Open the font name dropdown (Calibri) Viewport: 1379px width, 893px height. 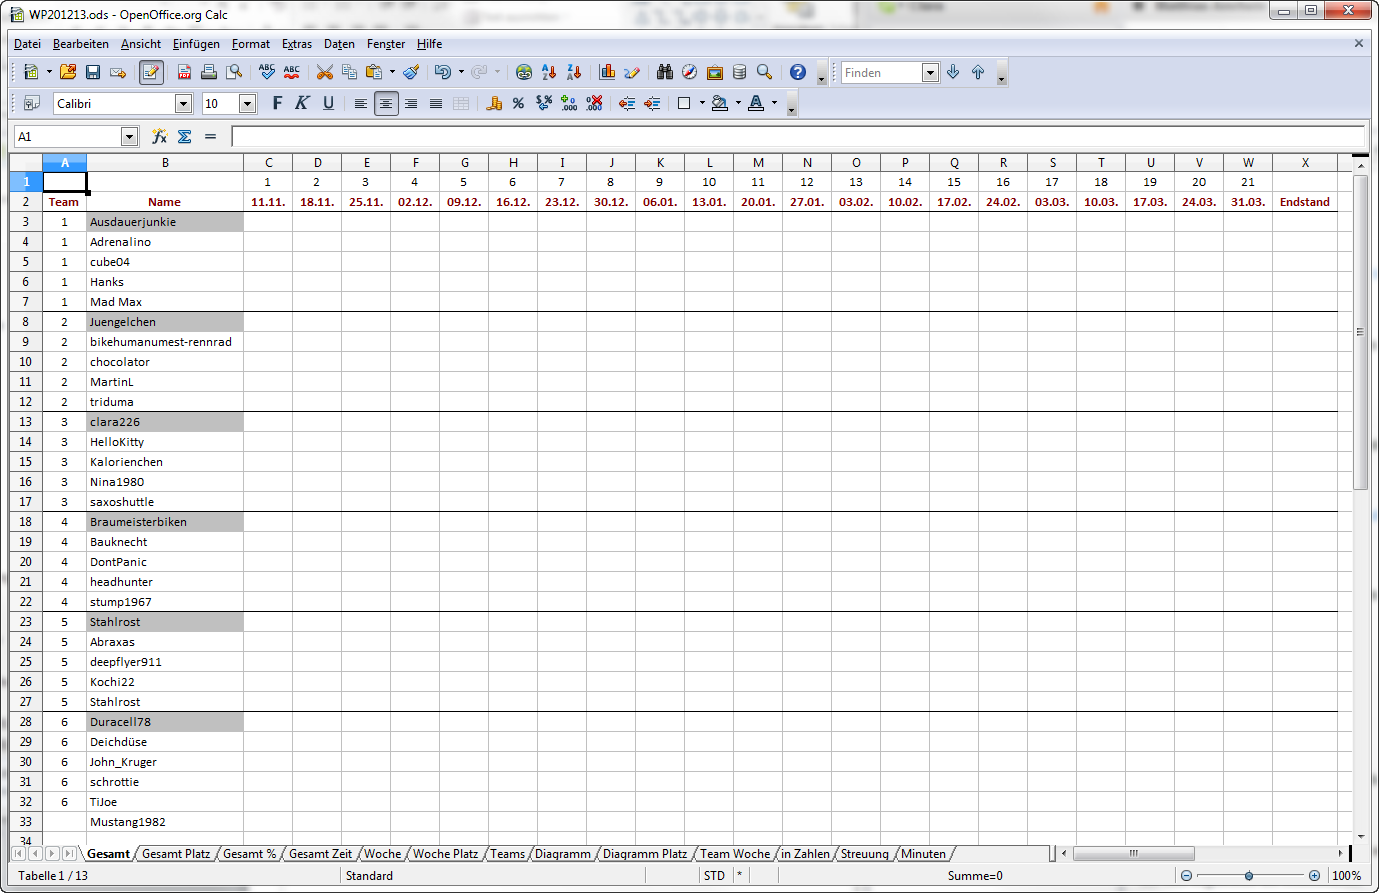tap(183, 103)
